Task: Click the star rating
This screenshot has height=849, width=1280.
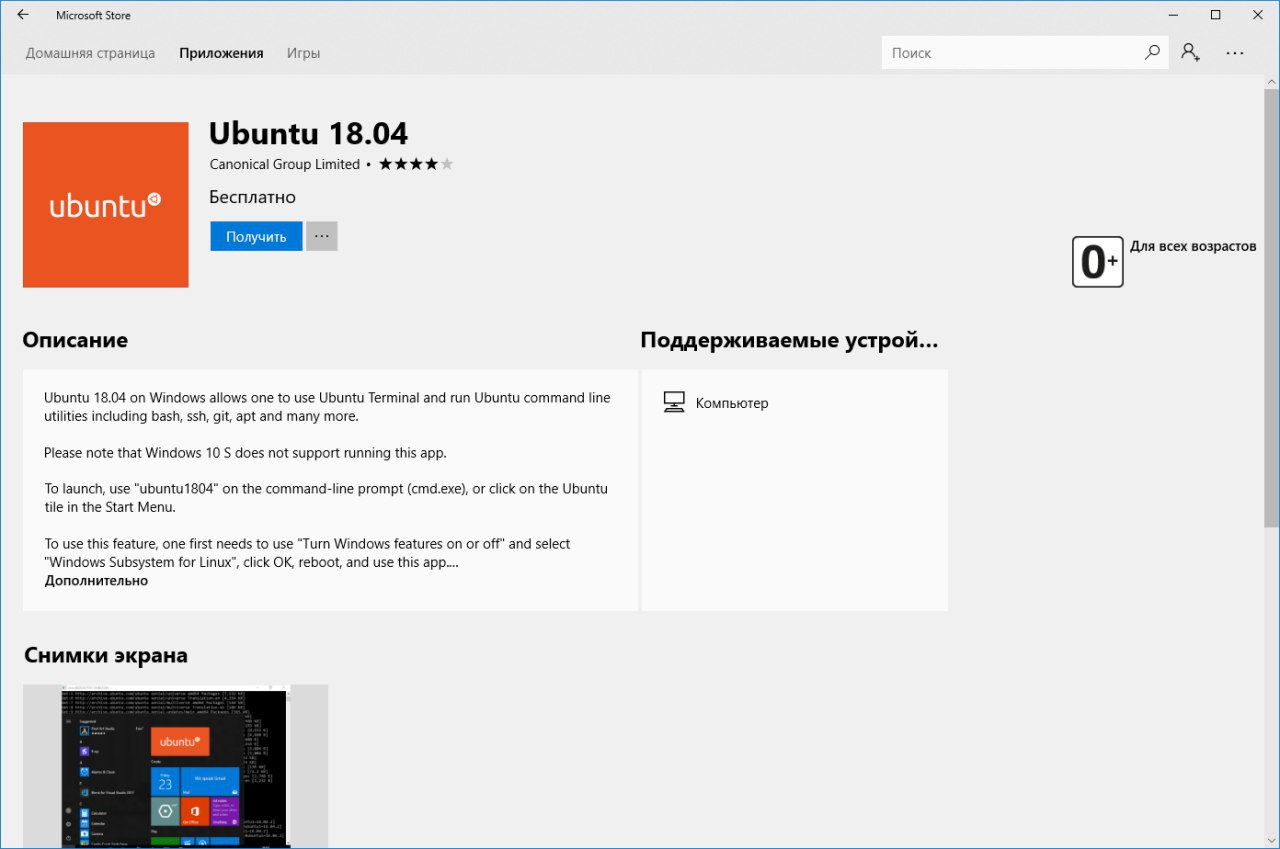Action: tap(416, 164)
